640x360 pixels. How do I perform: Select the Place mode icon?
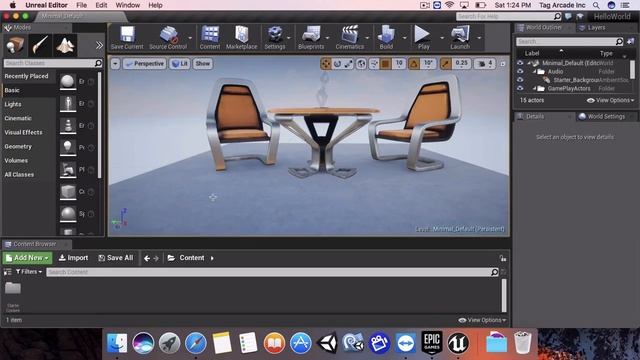click(x=15, y=45)
